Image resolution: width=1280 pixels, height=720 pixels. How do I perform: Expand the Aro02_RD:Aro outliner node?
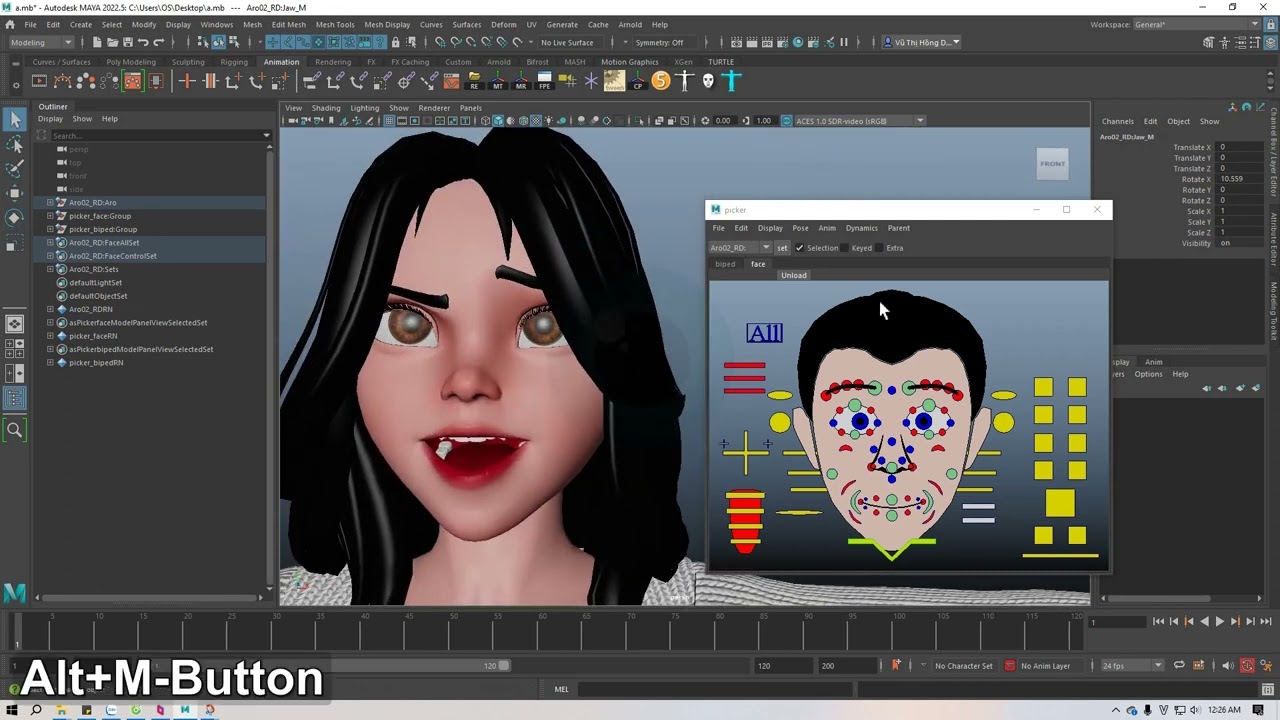click(50, 203)
